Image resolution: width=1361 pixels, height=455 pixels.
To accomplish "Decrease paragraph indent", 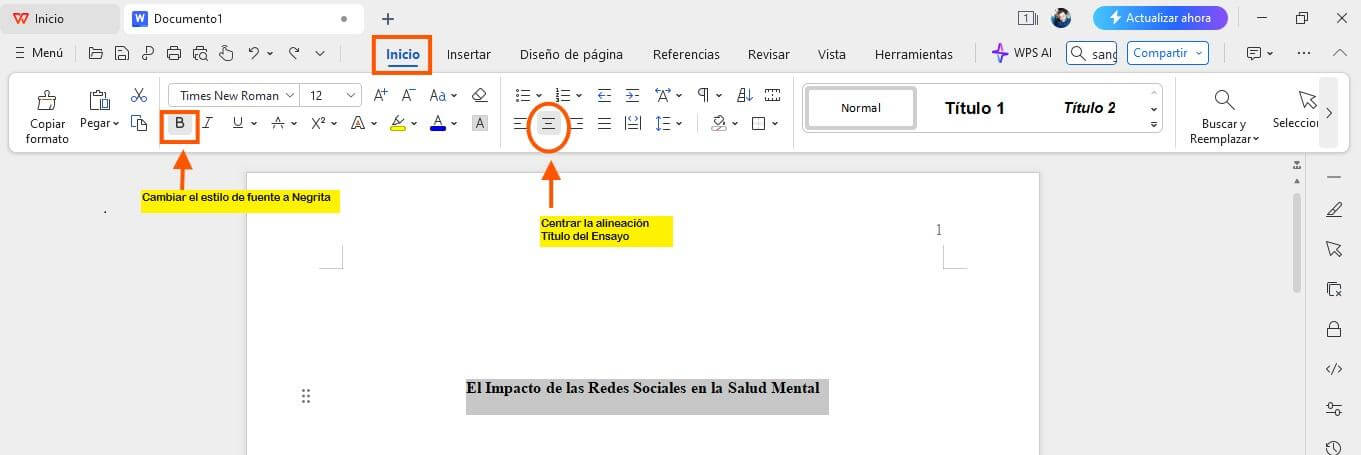I will point(604,95).
